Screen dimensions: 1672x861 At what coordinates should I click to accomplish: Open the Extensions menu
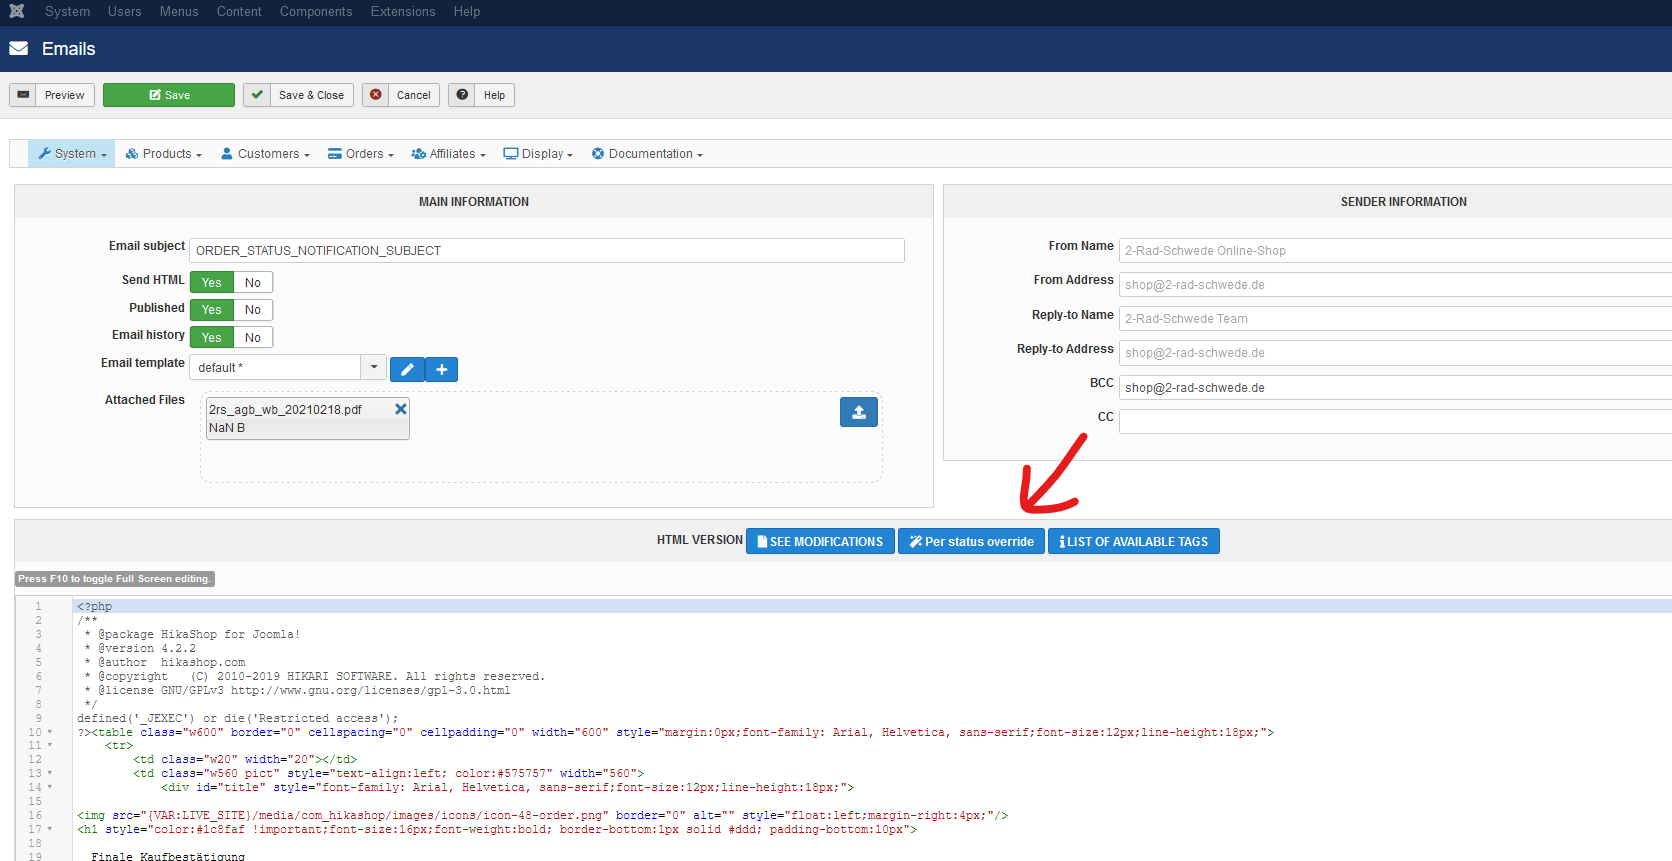pyautogui.click(x=402, y=12)
